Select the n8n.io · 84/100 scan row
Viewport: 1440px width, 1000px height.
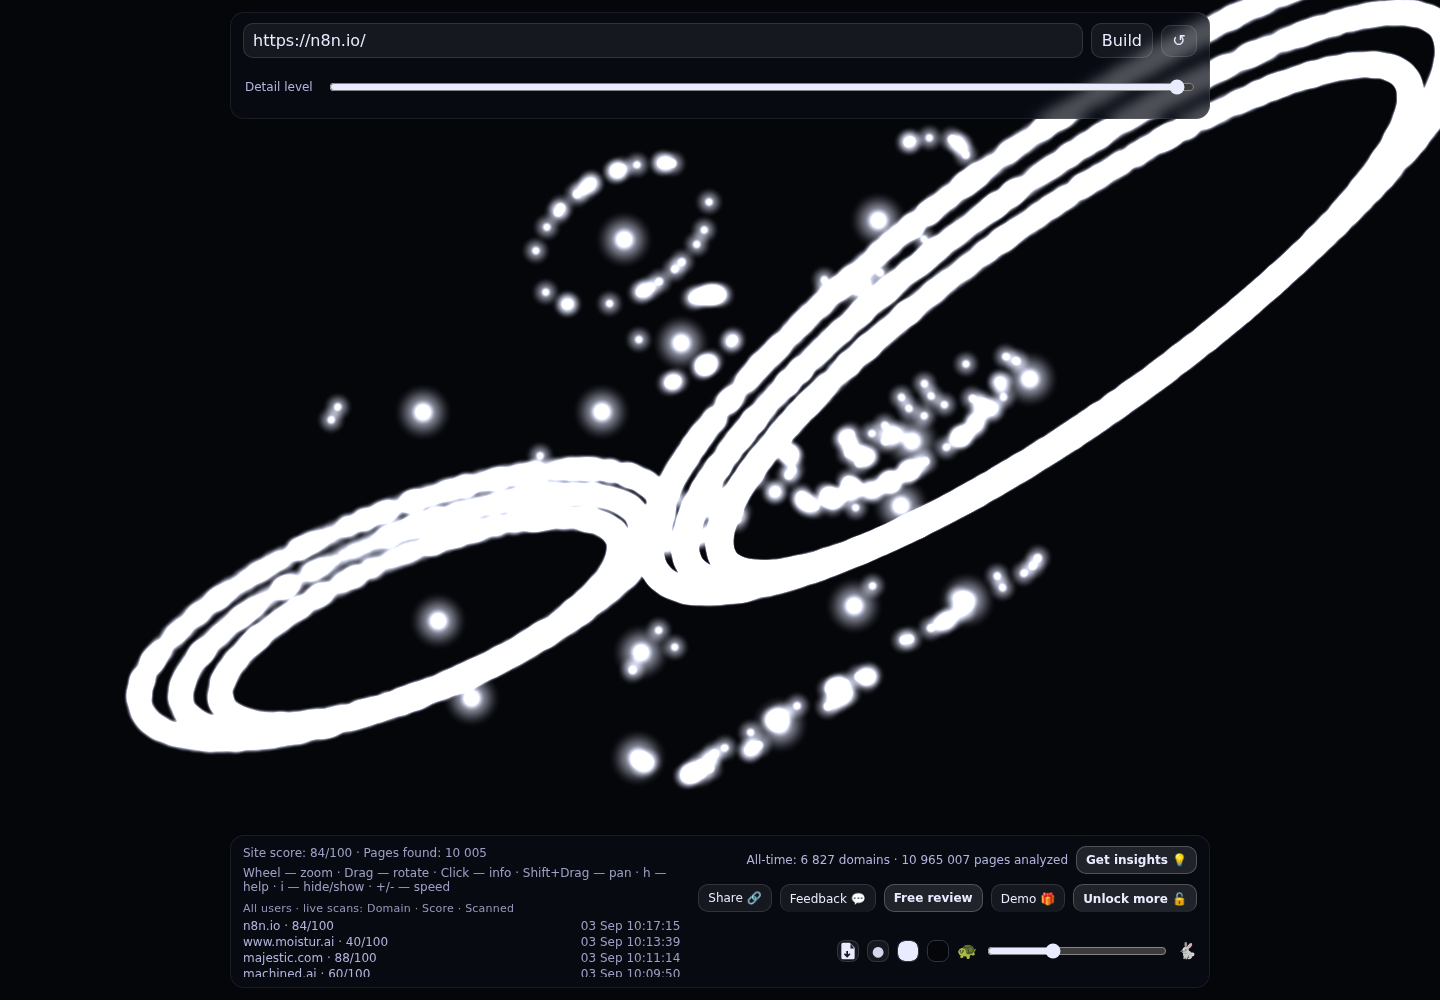pos(461,926)
